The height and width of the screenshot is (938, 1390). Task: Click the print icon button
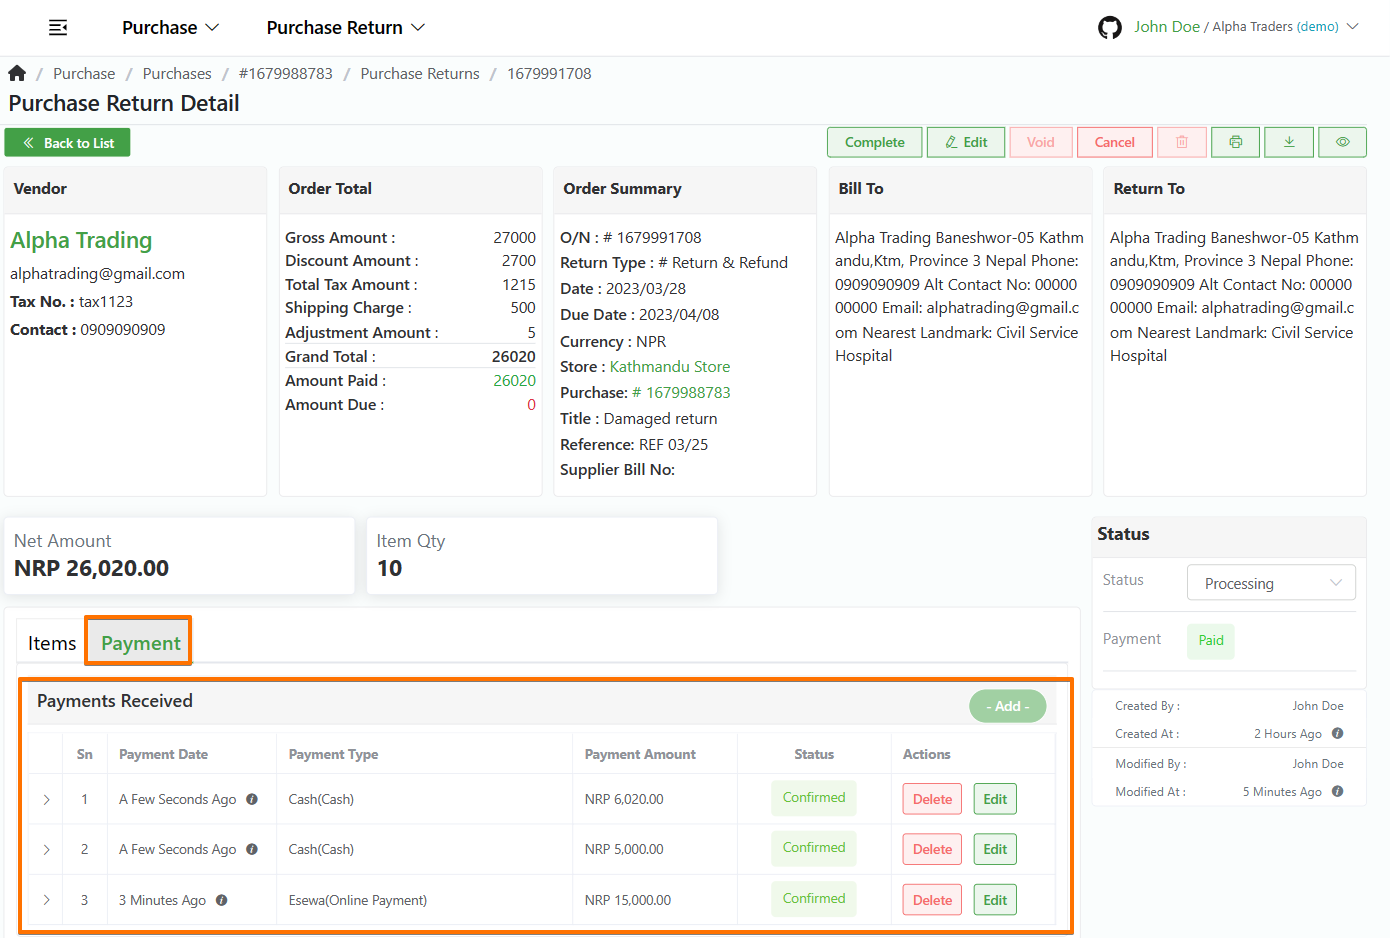pos(1236,142)
